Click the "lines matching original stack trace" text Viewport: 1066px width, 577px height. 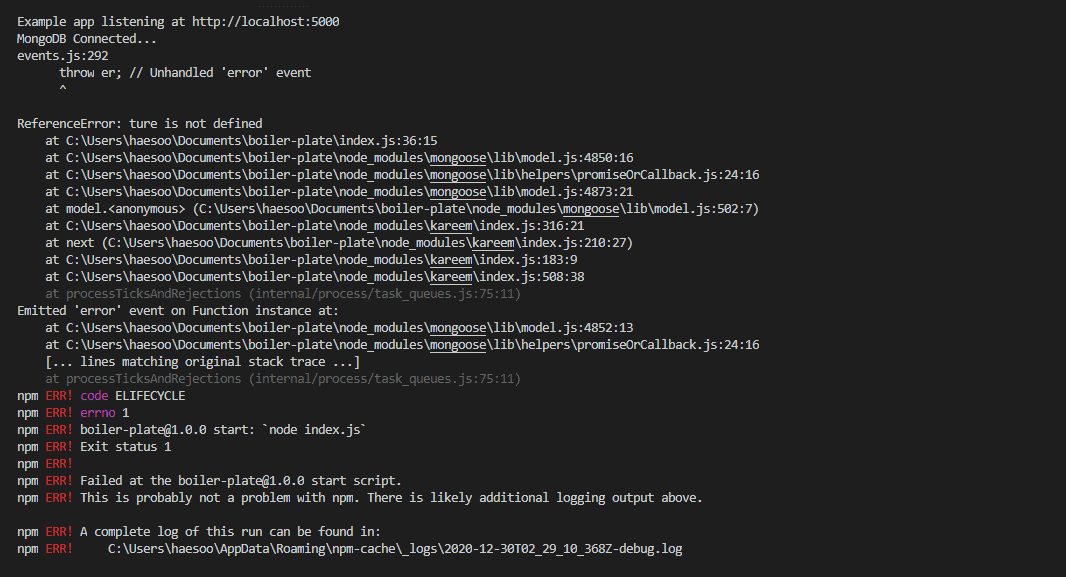(x=202, y=361)
